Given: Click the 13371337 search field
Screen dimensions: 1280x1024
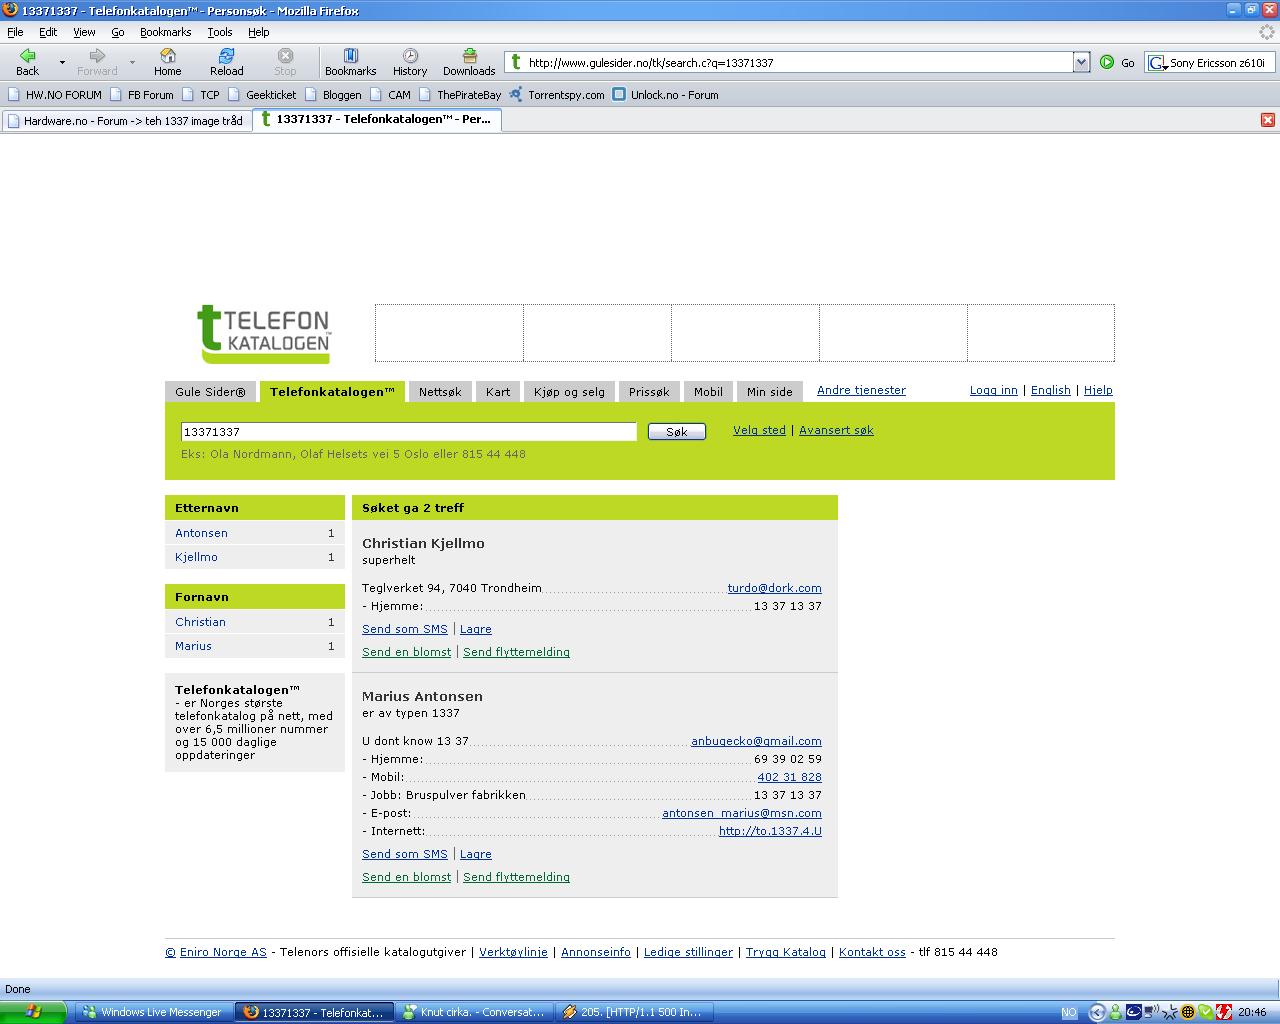Looking at the screenshot, I should tap(408, 431).
